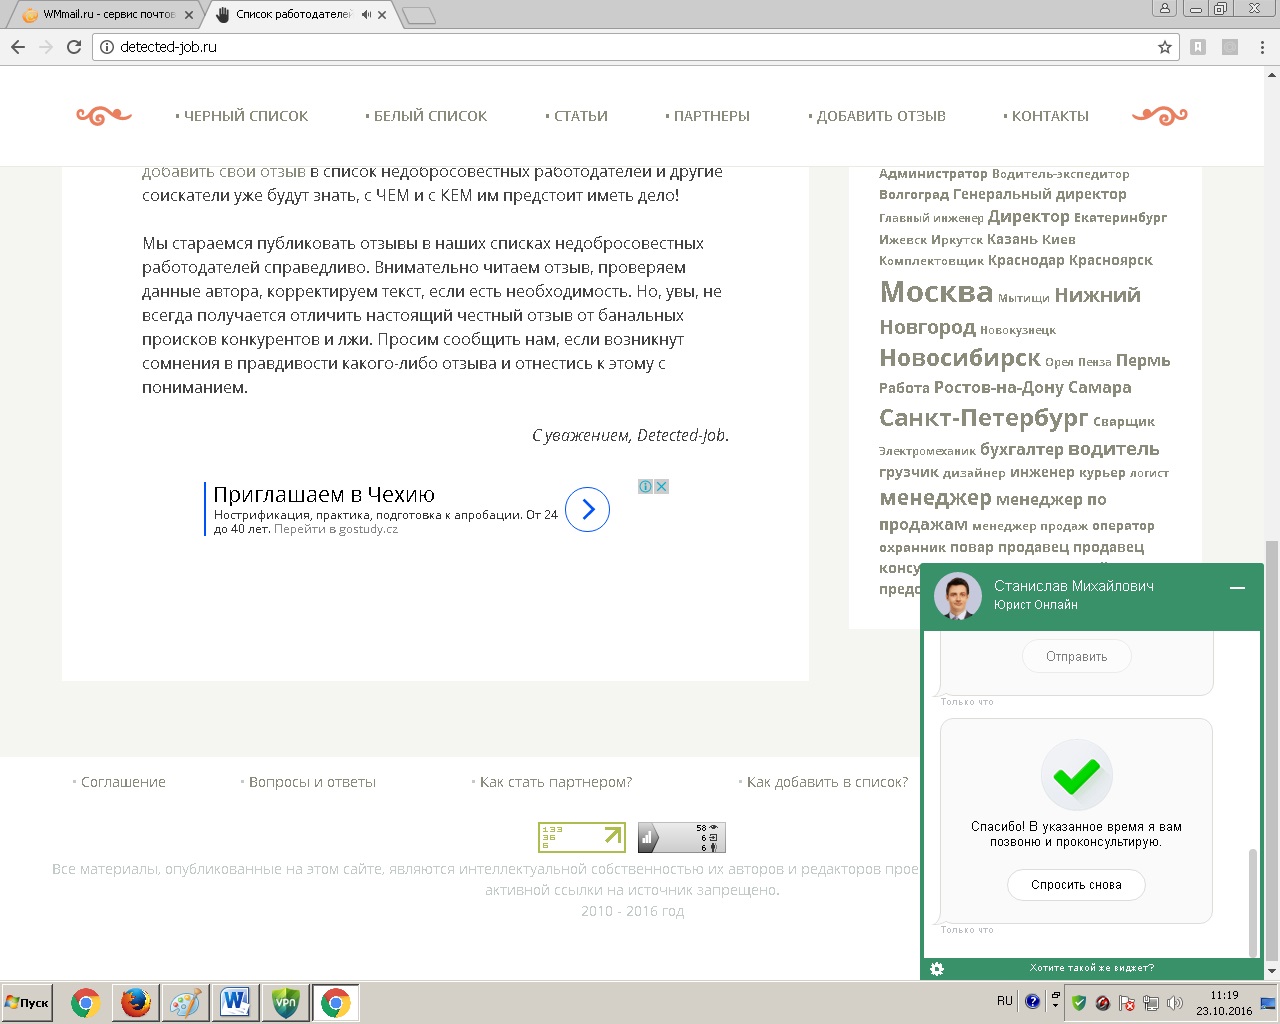Mute the tab via its speaker icon
This screenshot has height=1024, width=1280.
point(366,15)
